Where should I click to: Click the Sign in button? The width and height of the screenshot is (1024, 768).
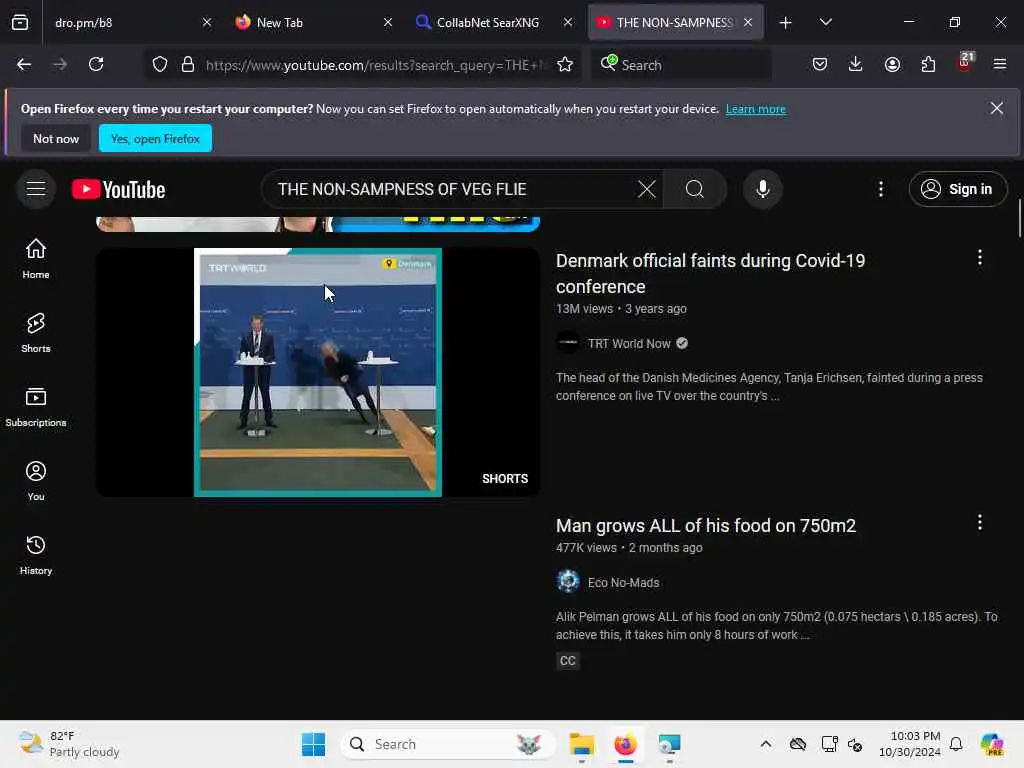[958, 189]
